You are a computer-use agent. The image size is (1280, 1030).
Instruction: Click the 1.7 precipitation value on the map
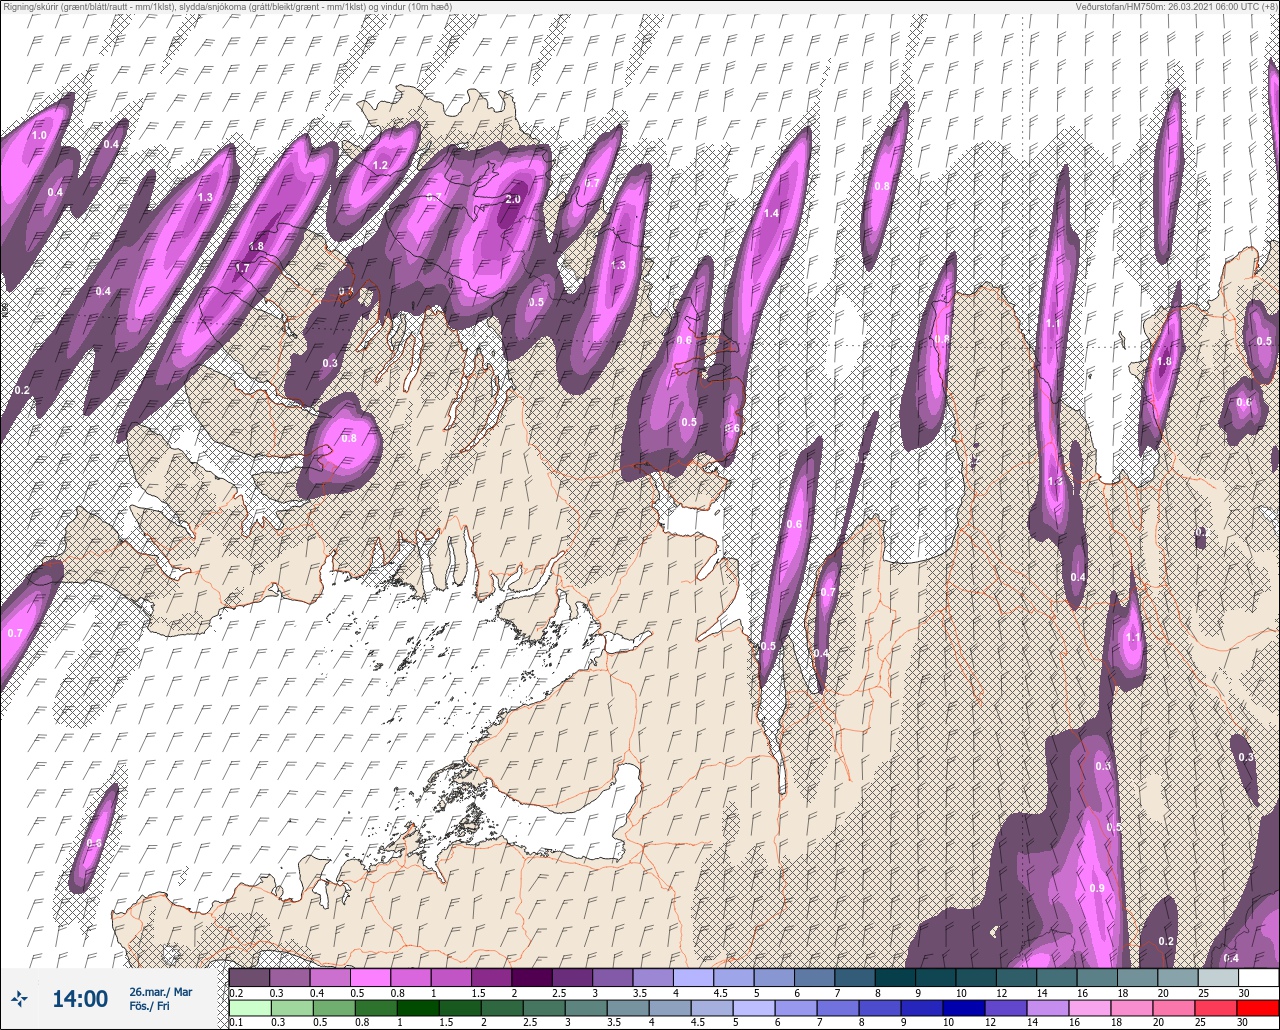pyautogui.click(x=241, y=268)
